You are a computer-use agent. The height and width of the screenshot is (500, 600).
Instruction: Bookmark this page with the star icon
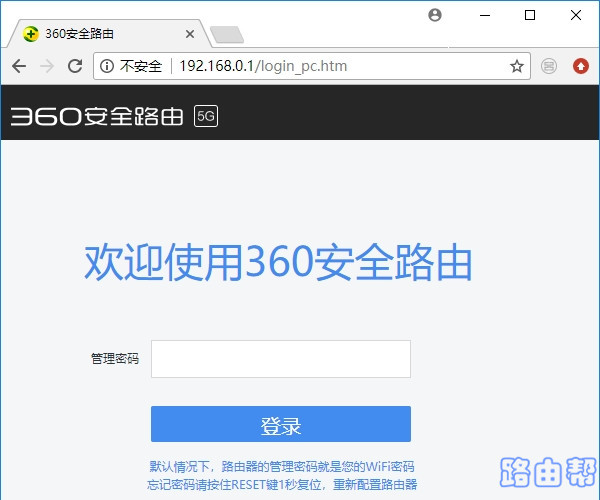coord(517,66)
